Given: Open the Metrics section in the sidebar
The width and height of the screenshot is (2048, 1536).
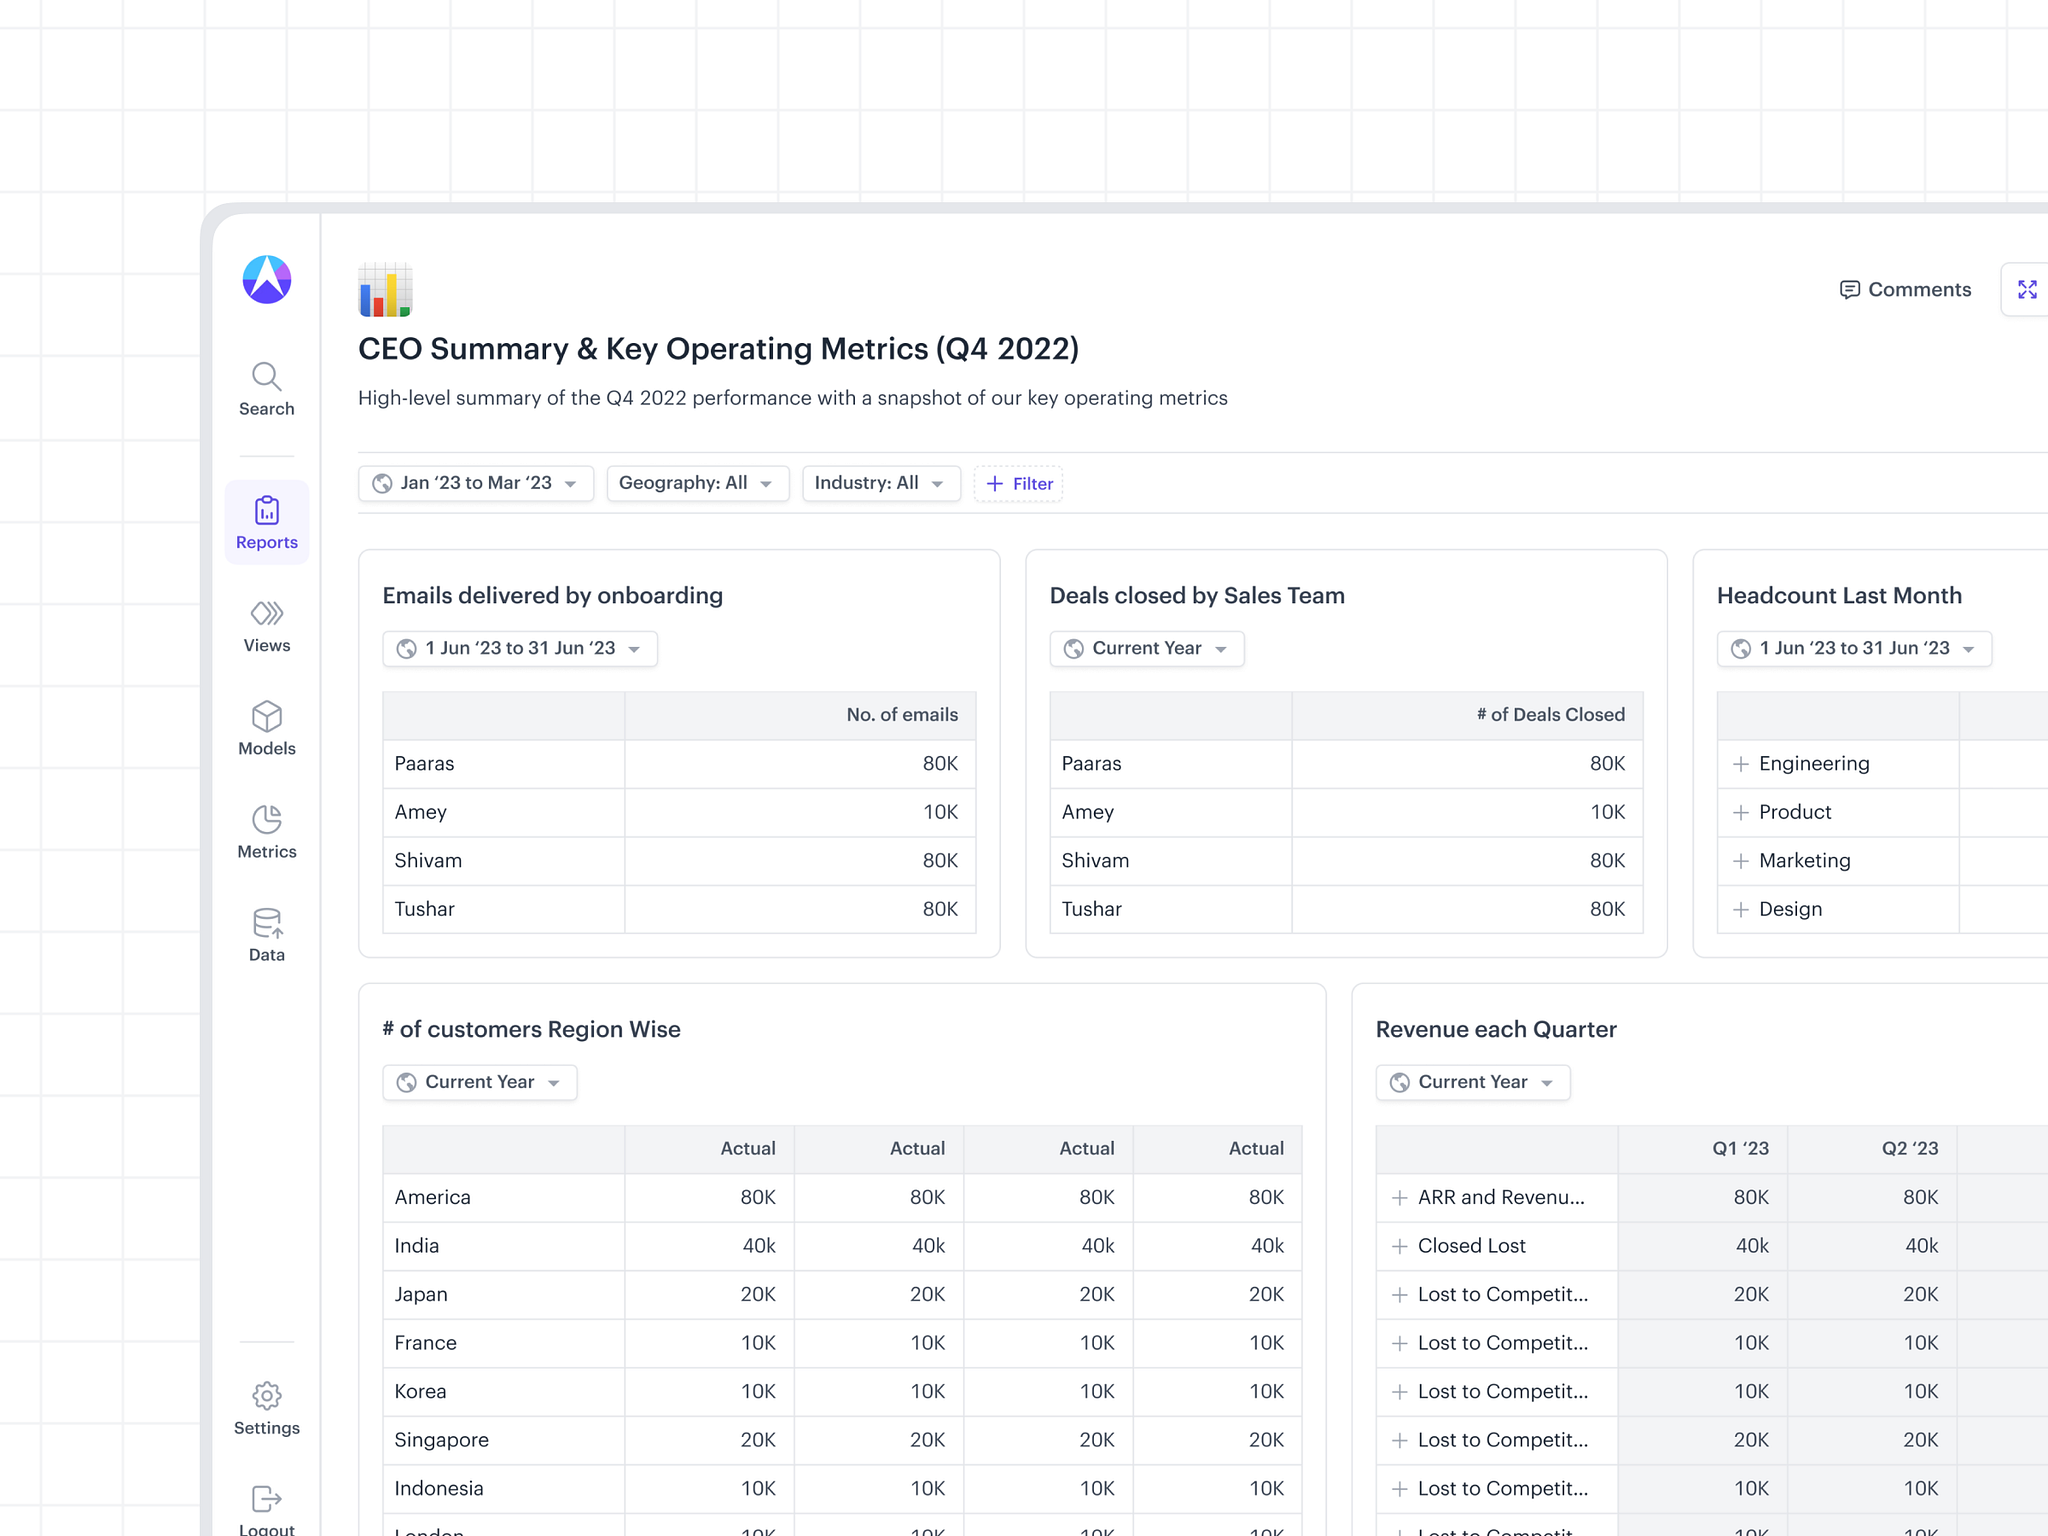Looking at the screenshot, I should pyautogui.click(x=266, y=831).
